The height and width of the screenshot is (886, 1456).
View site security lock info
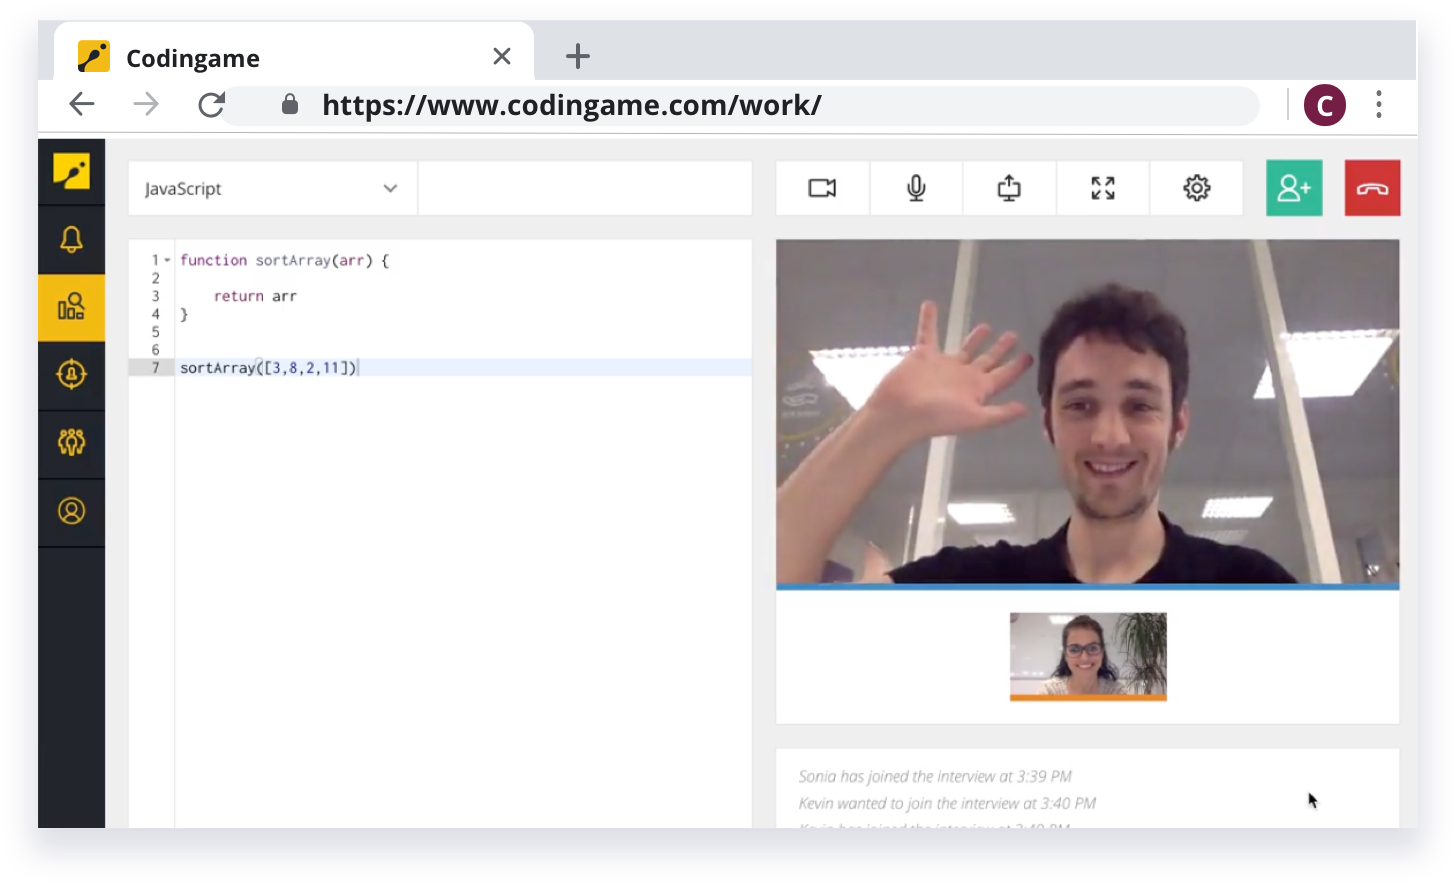(x=290, y=104)
